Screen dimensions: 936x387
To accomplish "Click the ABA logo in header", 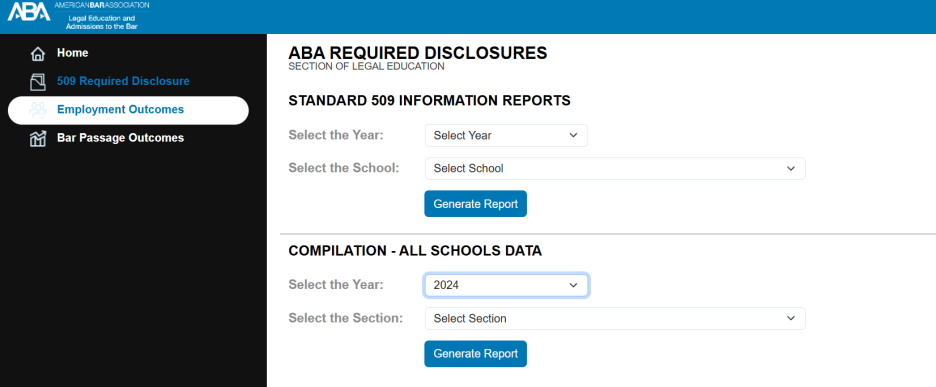I will 29,12.
